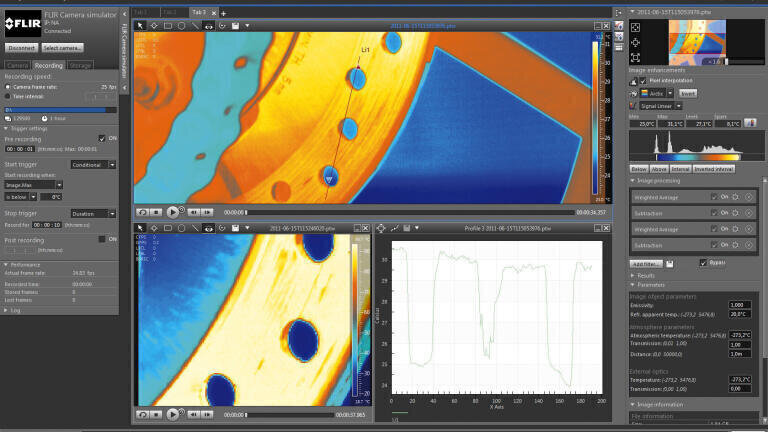Stop playback in the top image player
The height and width of the screenshot is (432, 768).
pyautogui.click(x=156, y=212)
